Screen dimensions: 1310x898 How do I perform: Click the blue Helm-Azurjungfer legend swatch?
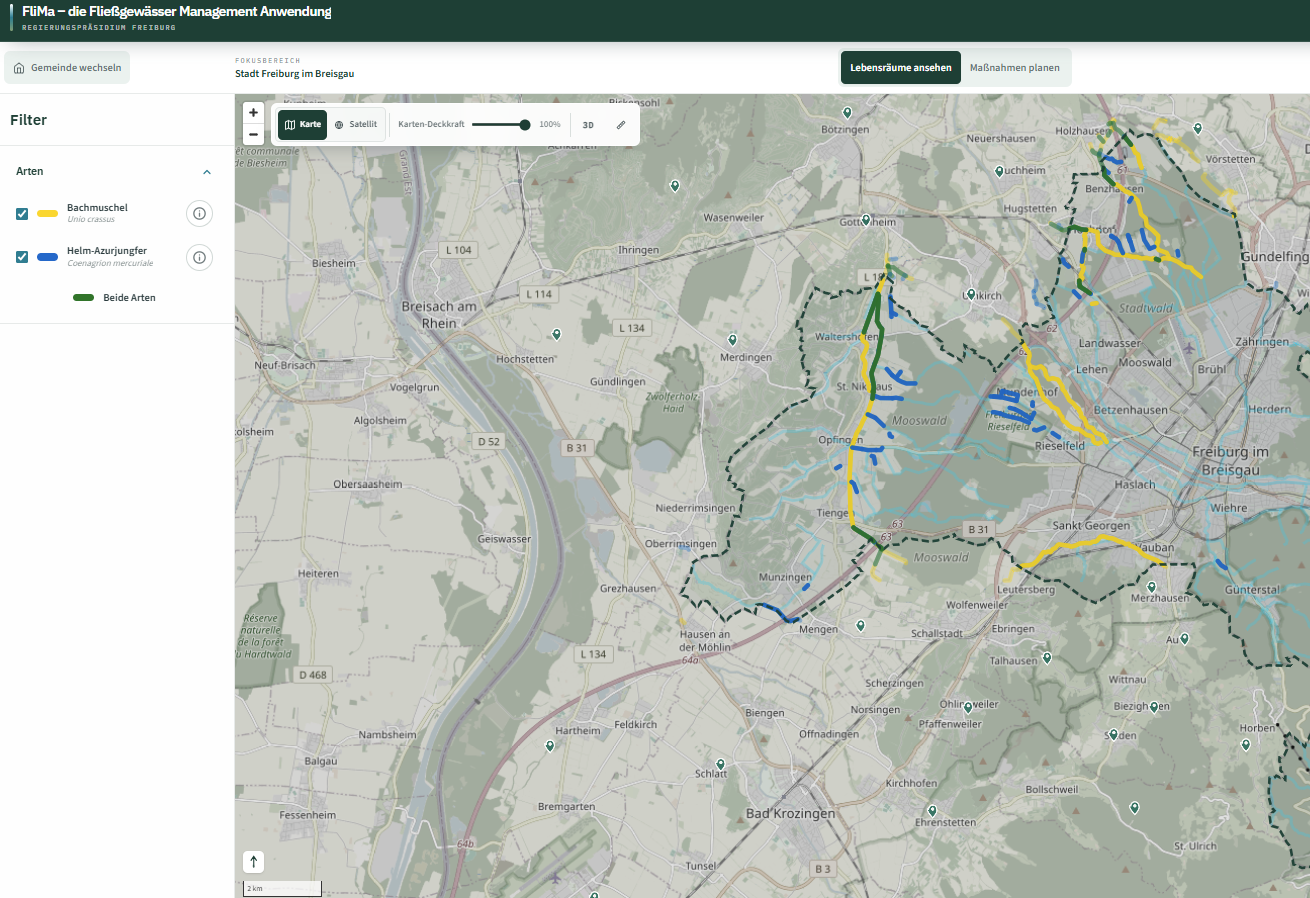[x=47, y=257]
